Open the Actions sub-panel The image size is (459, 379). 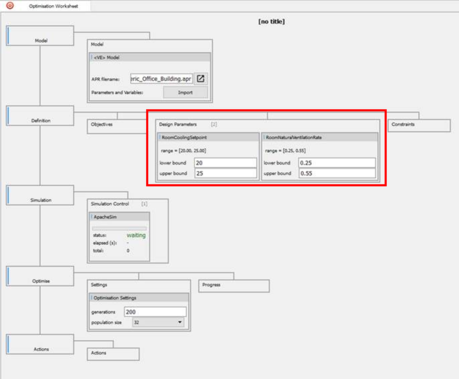113,354
